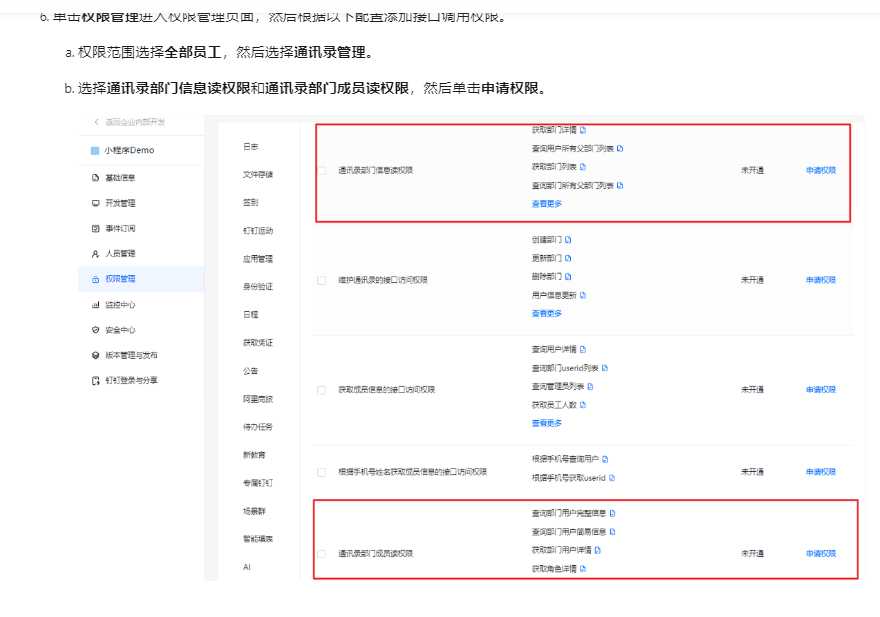880x617 pixels.
Task: Click the 安全中心 shield icon
Action: pyautogui.click(x=95, y=330)
